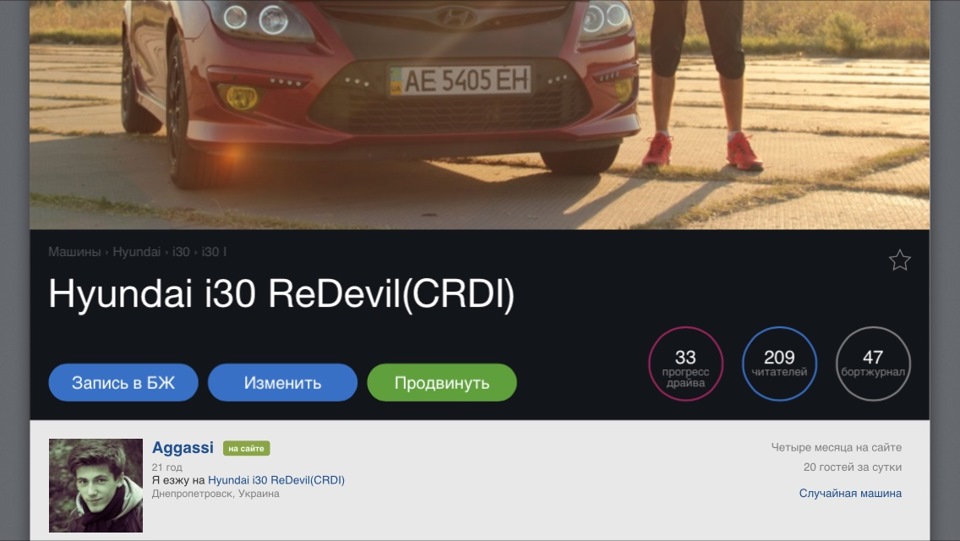Viewport: 960px width, 541px height.
Task: Click the green Продвинуть button
Action: 441,382
